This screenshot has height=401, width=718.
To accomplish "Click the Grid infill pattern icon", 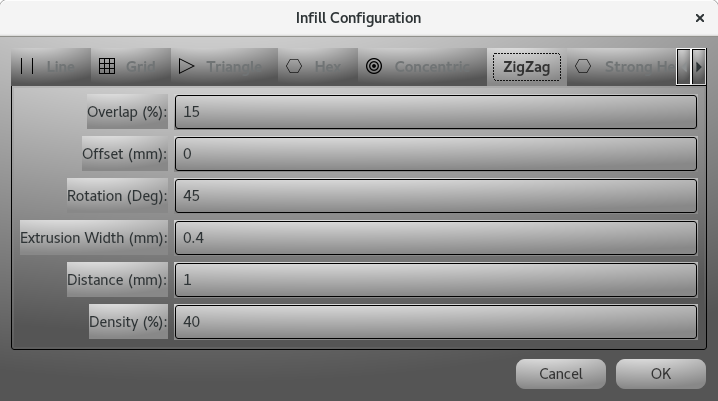I will (x=108, y=67).
